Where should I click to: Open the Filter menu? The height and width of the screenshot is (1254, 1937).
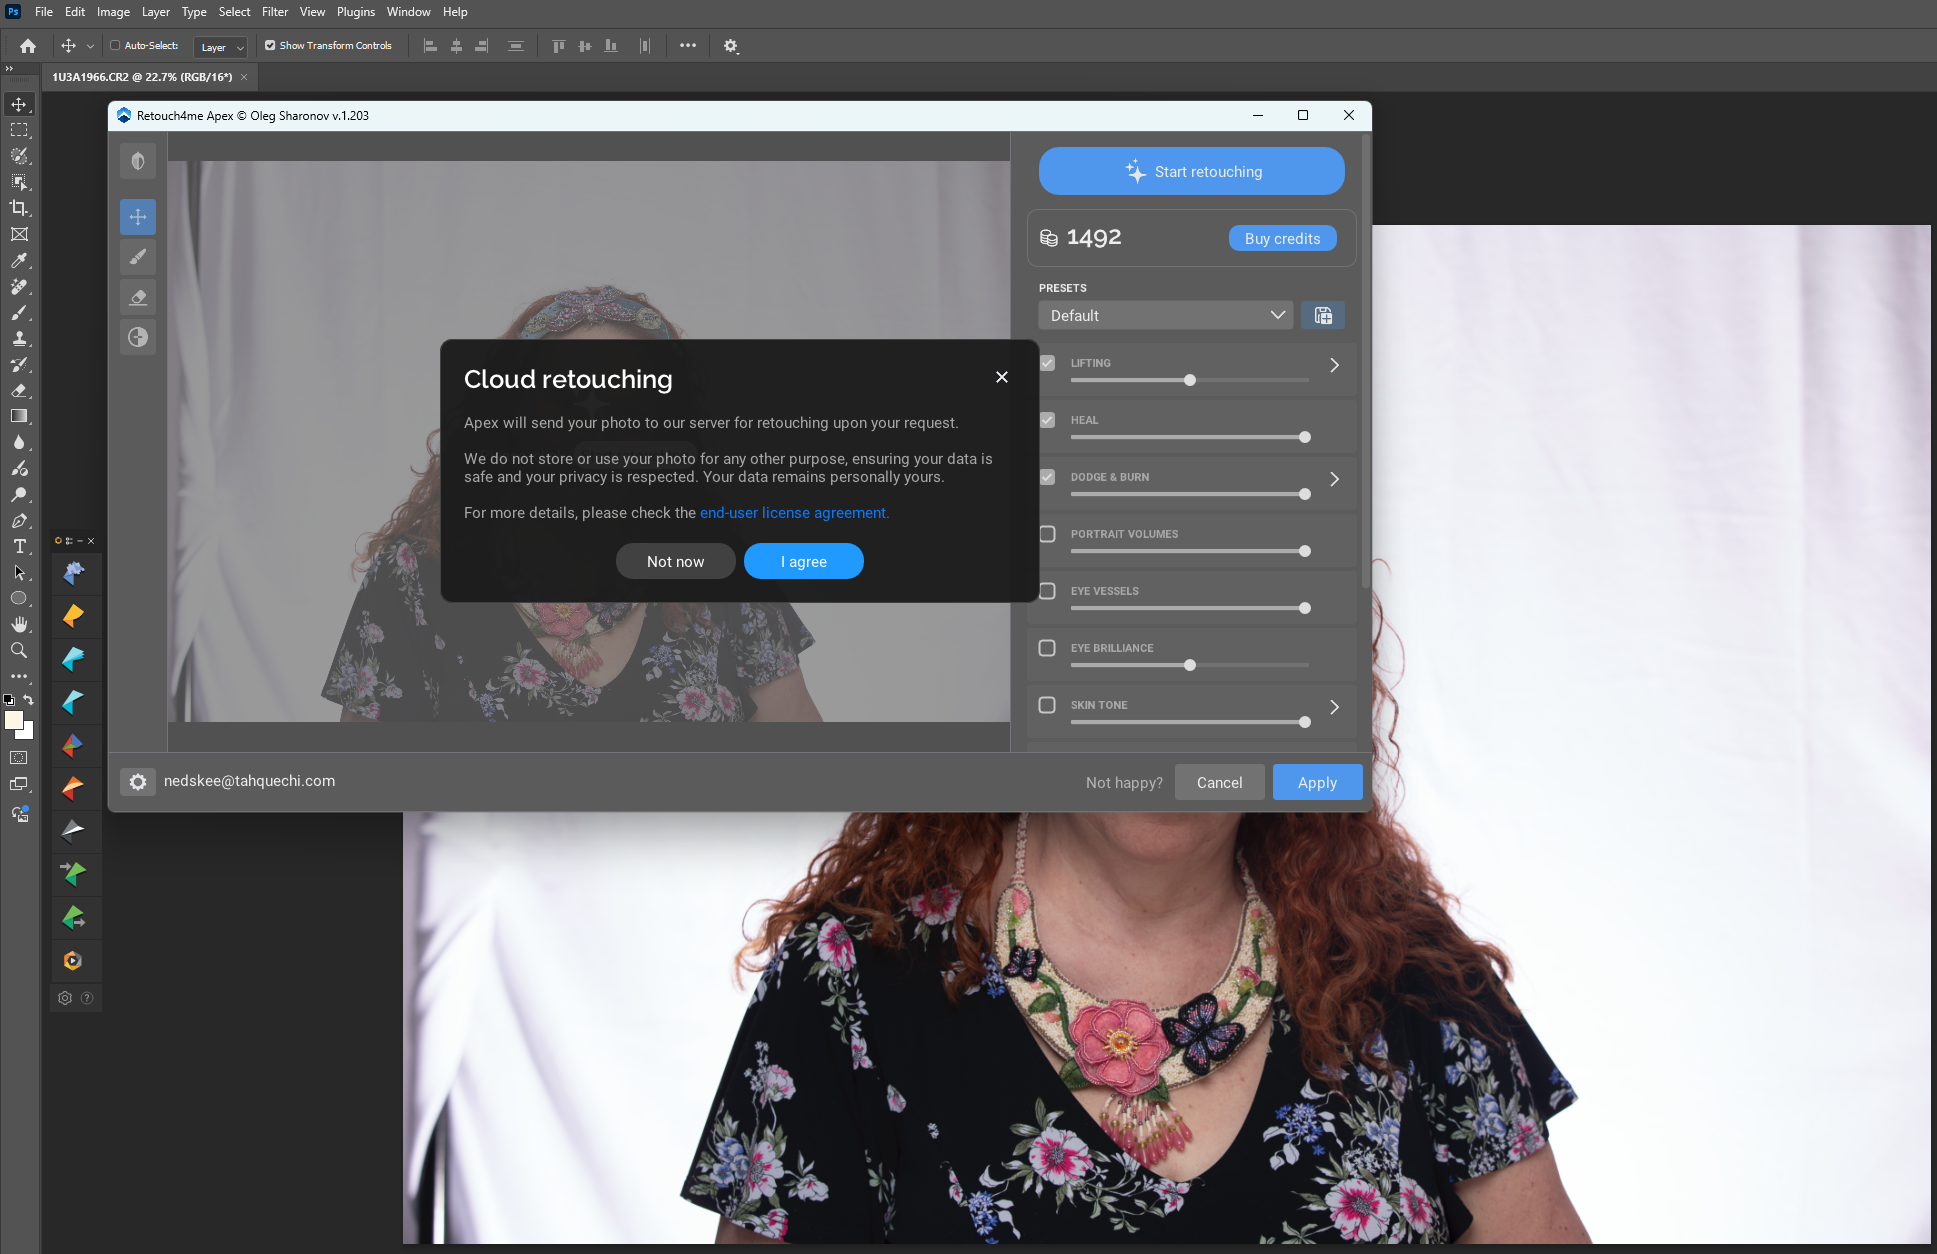pyautogui.click(x=275, y=12)
